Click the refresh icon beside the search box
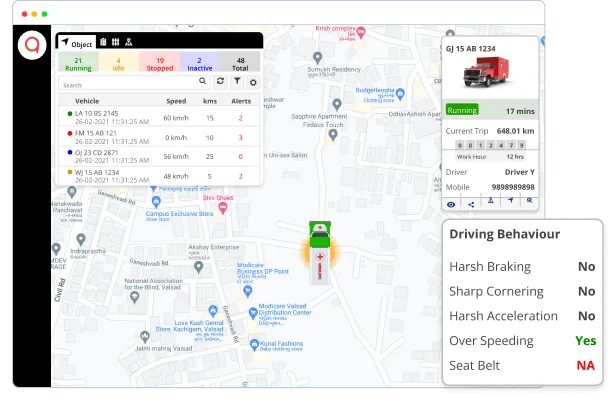 [x=220, y=81]
